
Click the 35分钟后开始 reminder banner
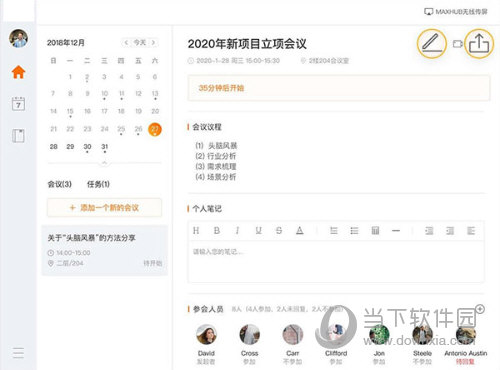339,88
